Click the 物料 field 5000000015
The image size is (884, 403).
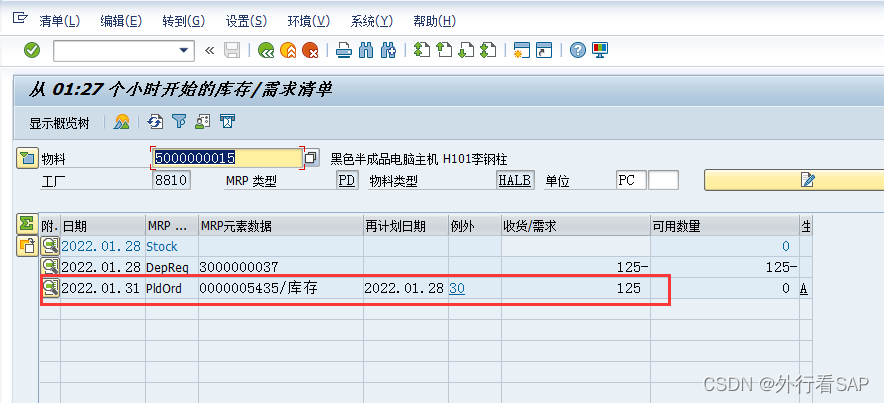pos(227,158)
